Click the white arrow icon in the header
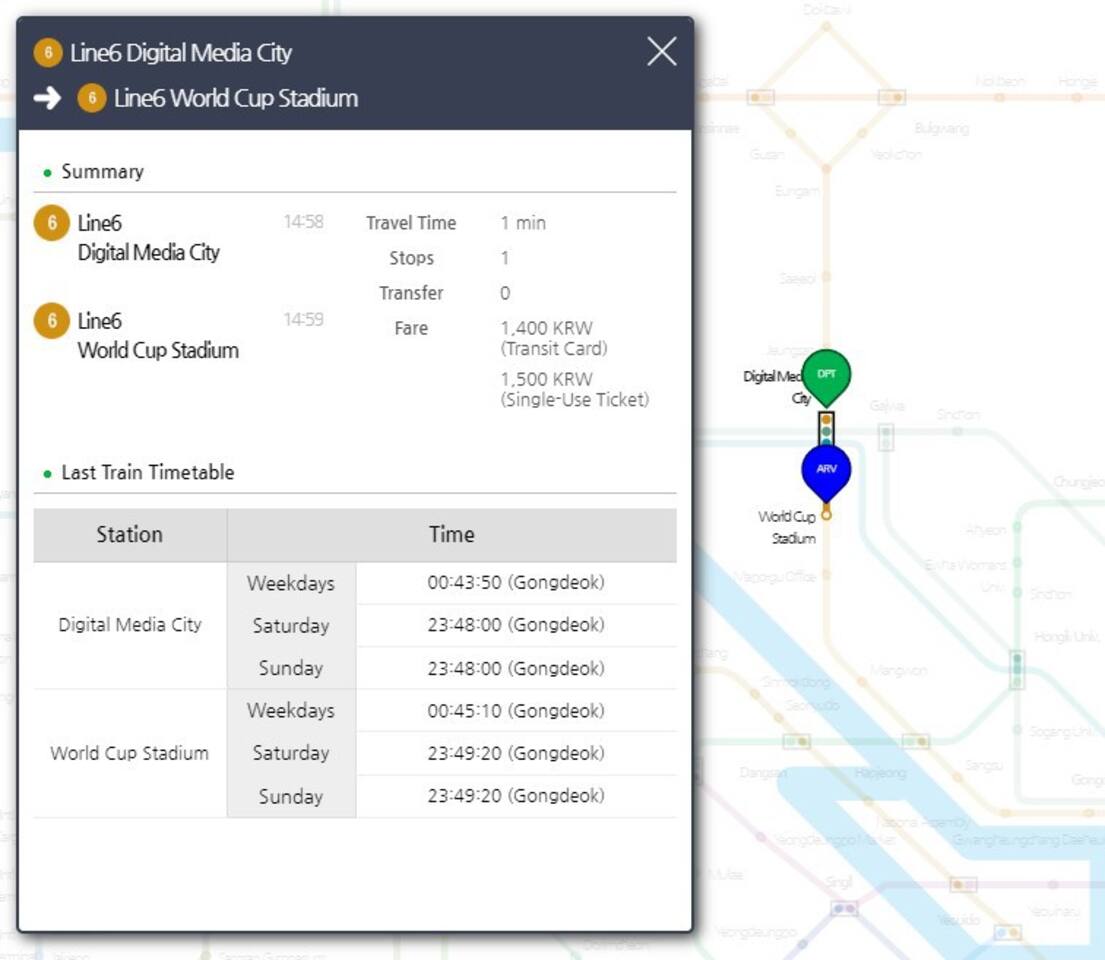This screenshot has height=960, width=1105. (x=47, y=98)
